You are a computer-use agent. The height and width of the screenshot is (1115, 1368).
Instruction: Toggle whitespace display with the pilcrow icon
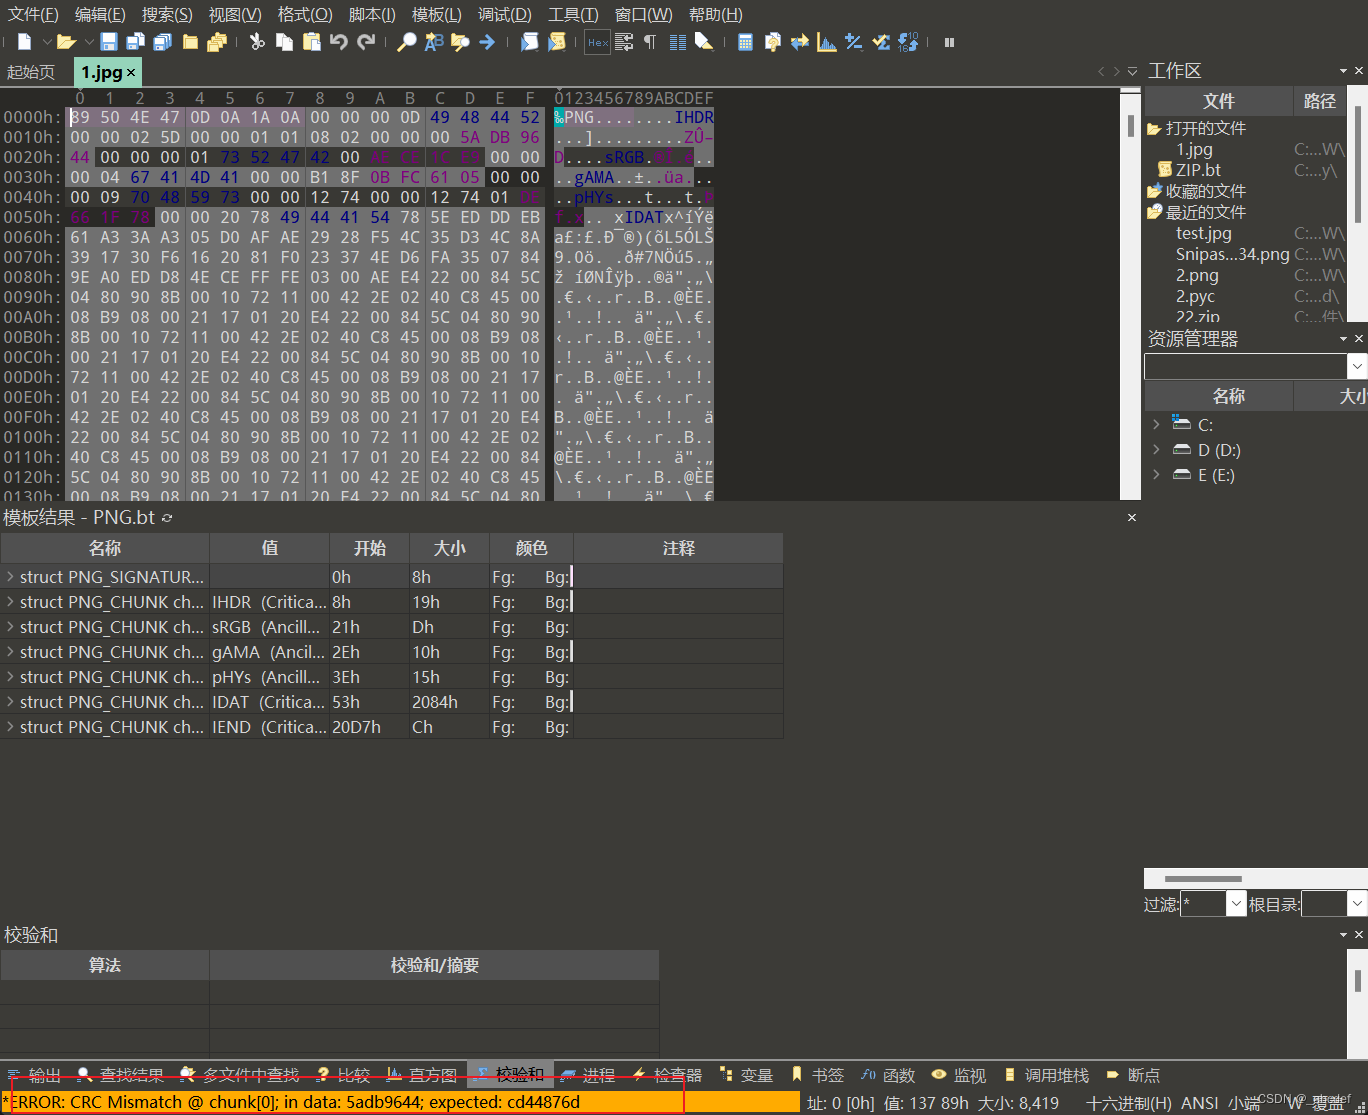click(x=650, y=42)
